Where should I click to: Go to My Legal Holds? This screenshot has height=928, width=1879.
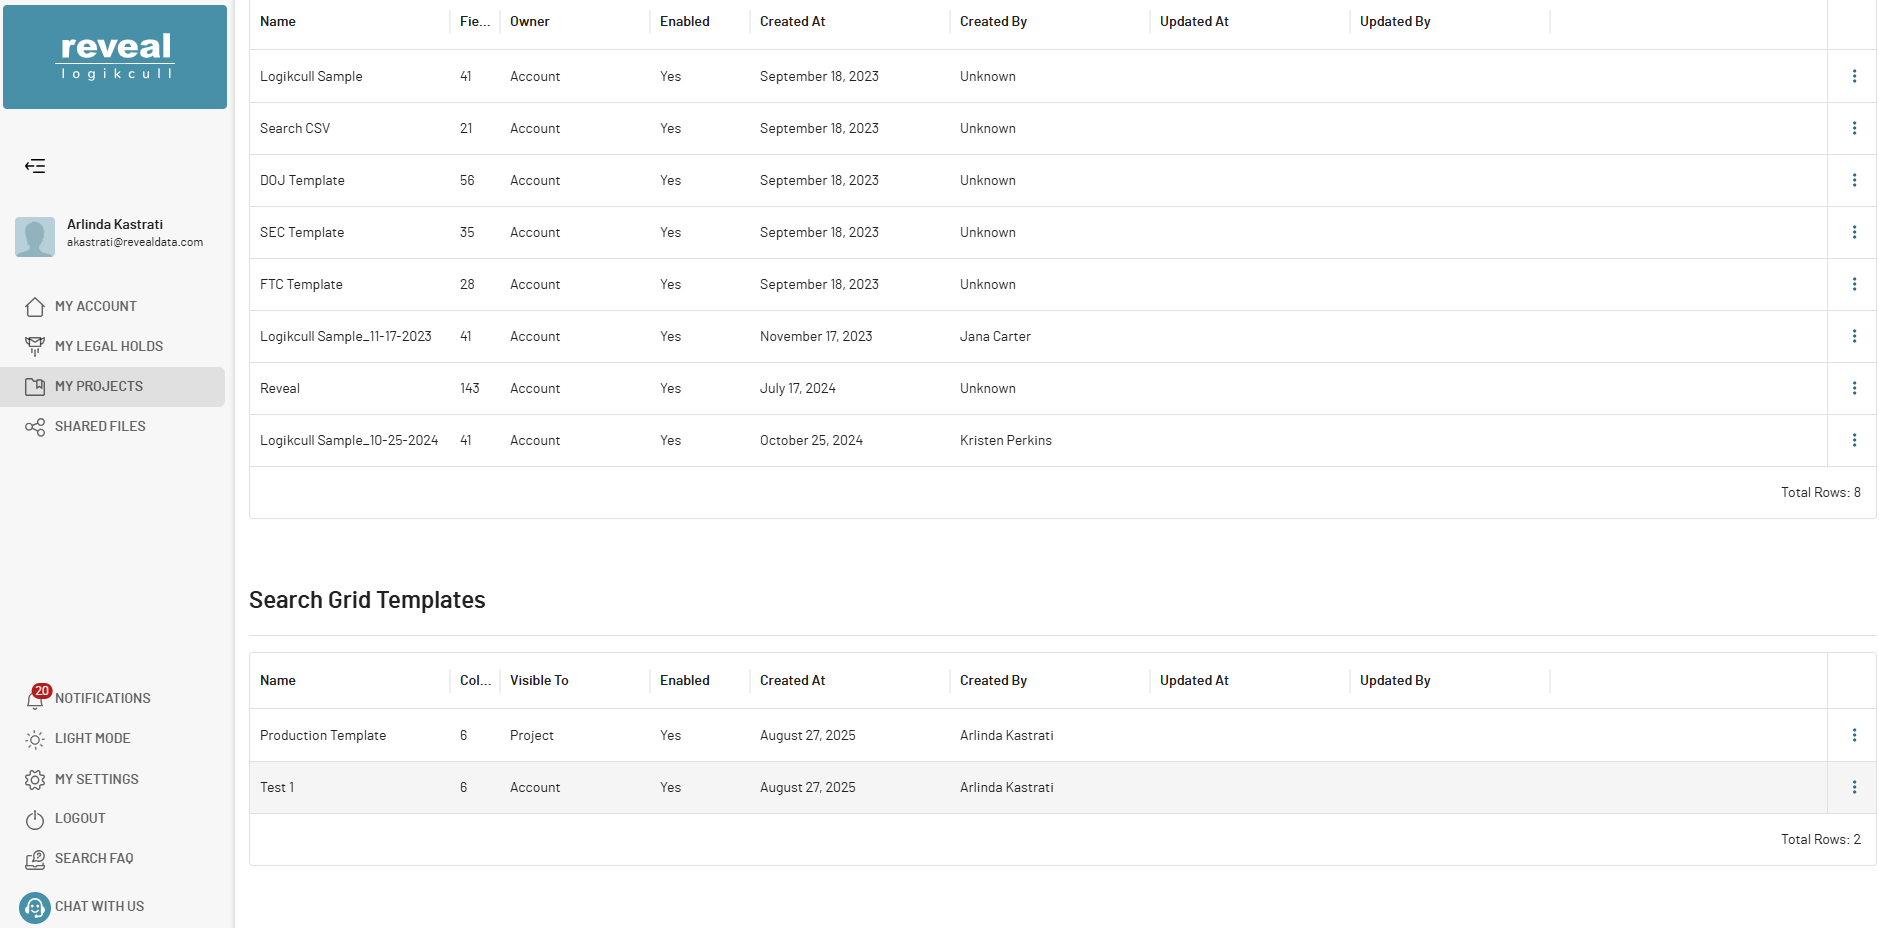(x=109, y=346)
